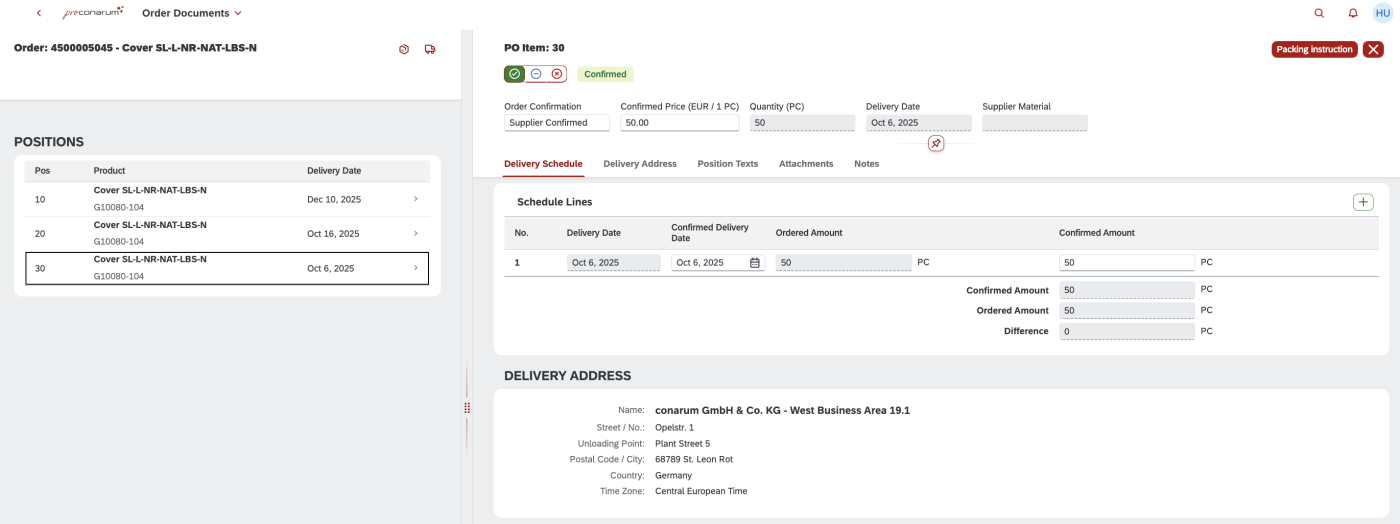Open the notifications bell
Viewport: 1400px width, 524px height.
coord(1353,13)
